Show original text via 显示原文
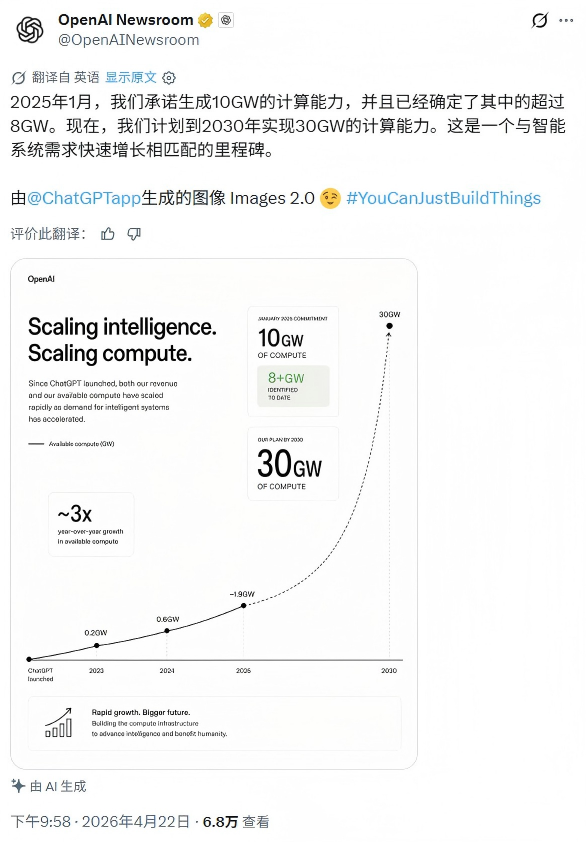 click(x=131, y=77)
